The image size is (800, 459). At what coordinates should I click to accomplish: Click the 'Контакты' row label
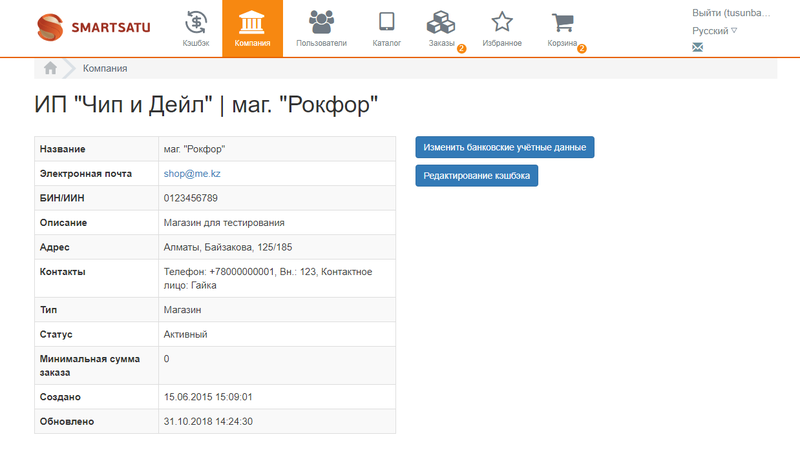point(62,272)
